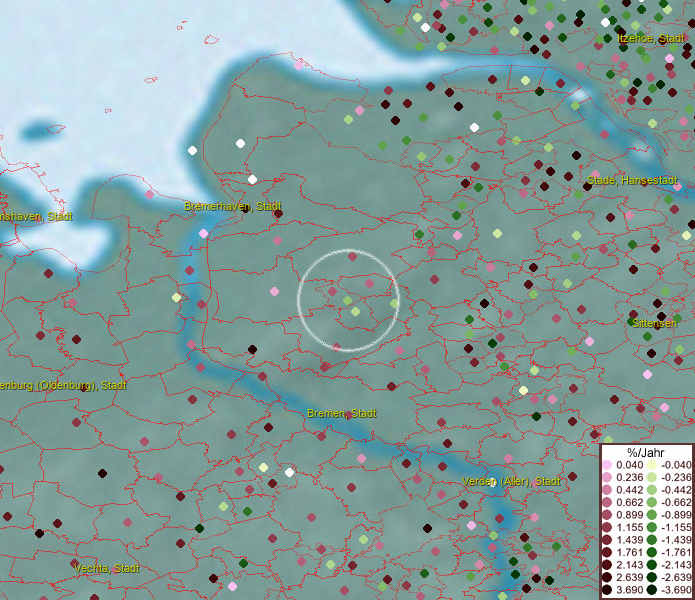
Task: Pick the green swatch for -0.899
Action: click(x=652, y=515)
